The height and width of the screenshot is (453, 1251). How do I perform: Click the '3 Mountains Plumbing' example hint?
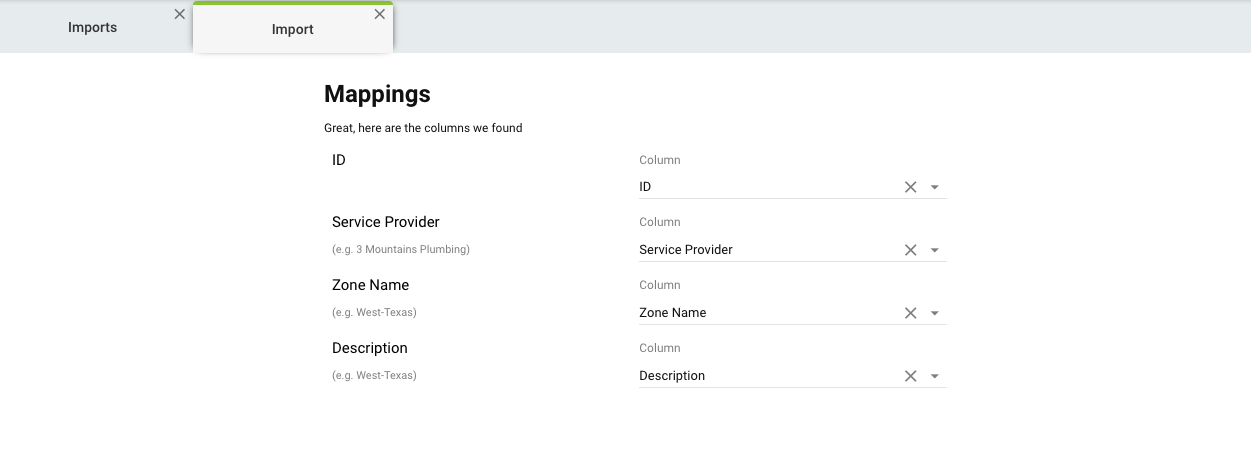400,249
